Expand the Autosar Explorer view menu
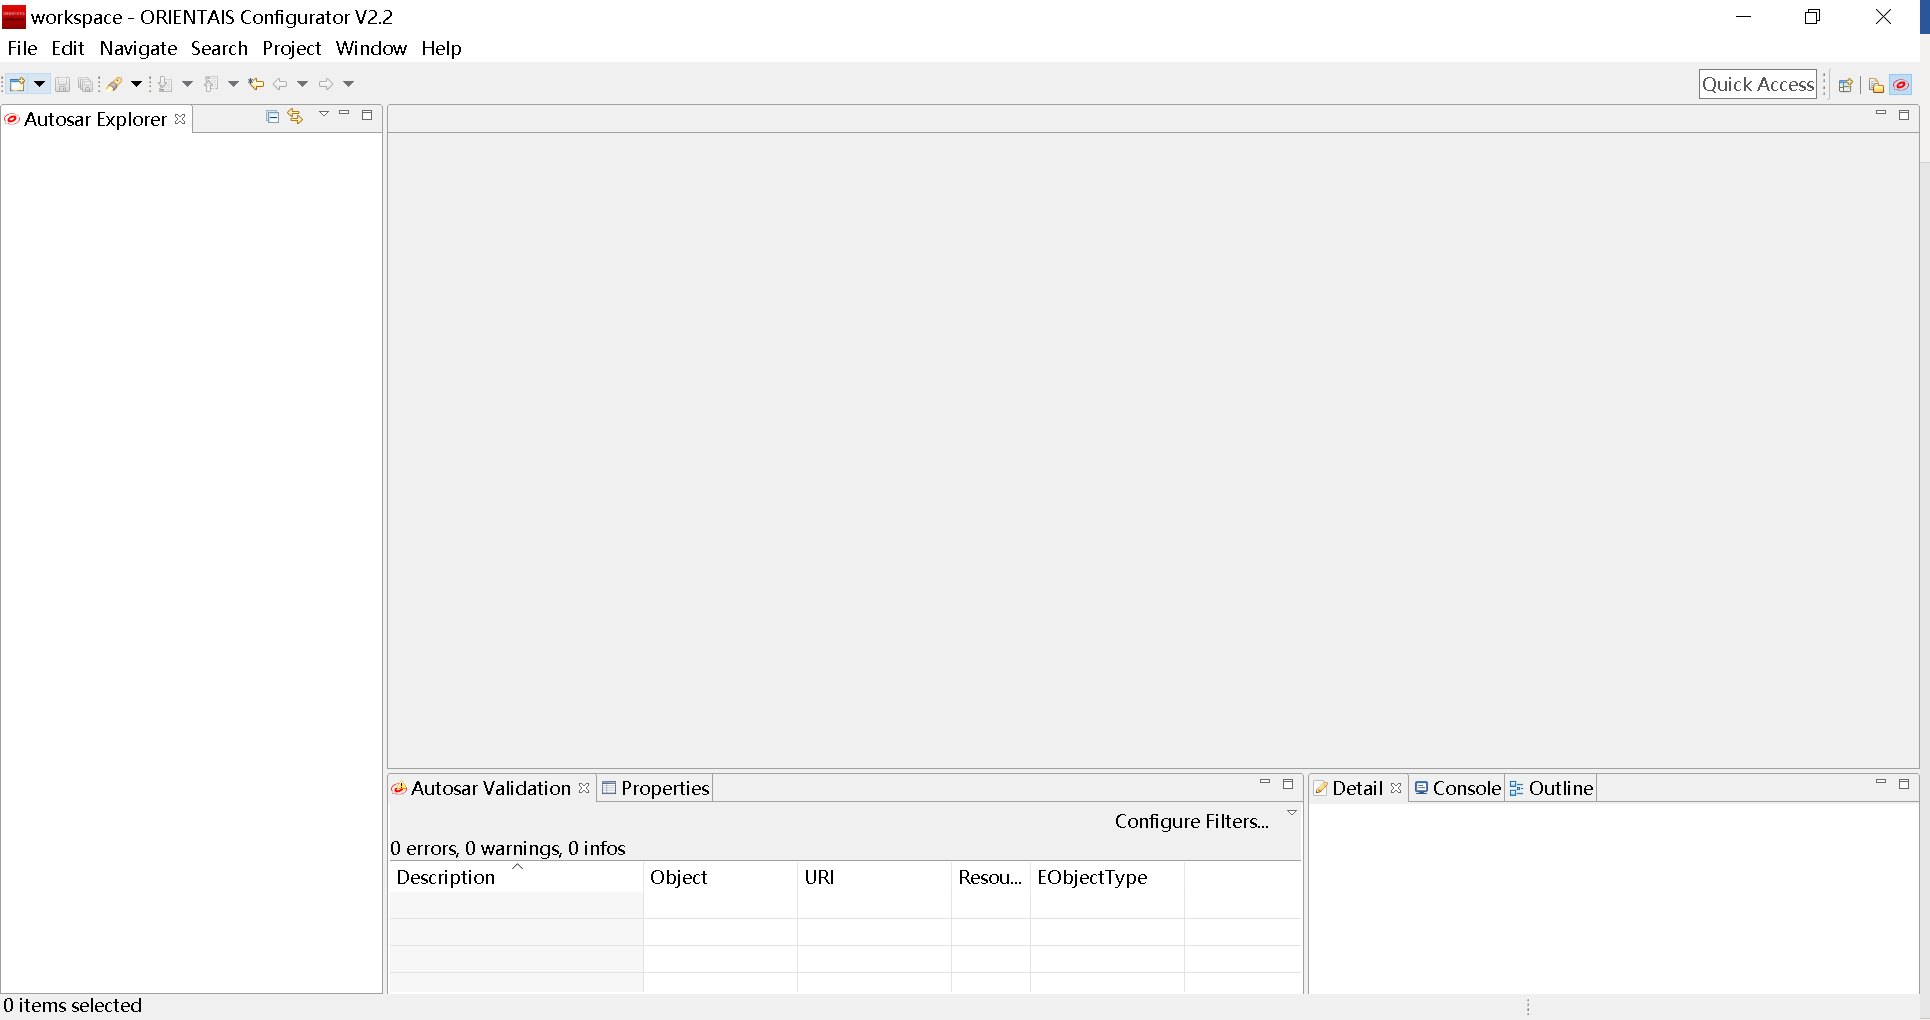Screen dimensions: 1930x1020 tap(324, 115)
